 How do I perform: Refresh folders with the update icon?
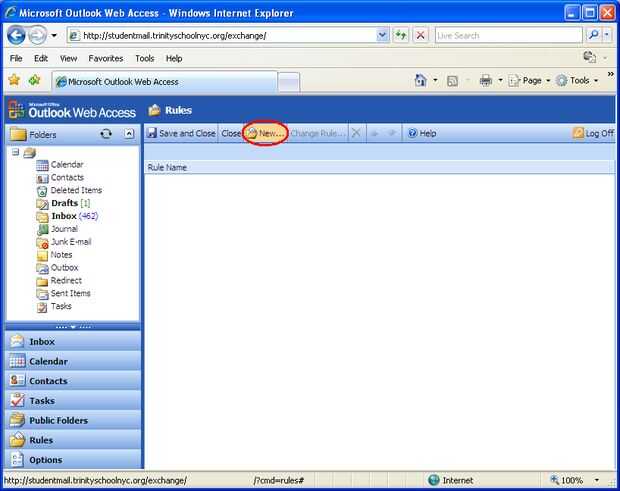tap(106, 134)
